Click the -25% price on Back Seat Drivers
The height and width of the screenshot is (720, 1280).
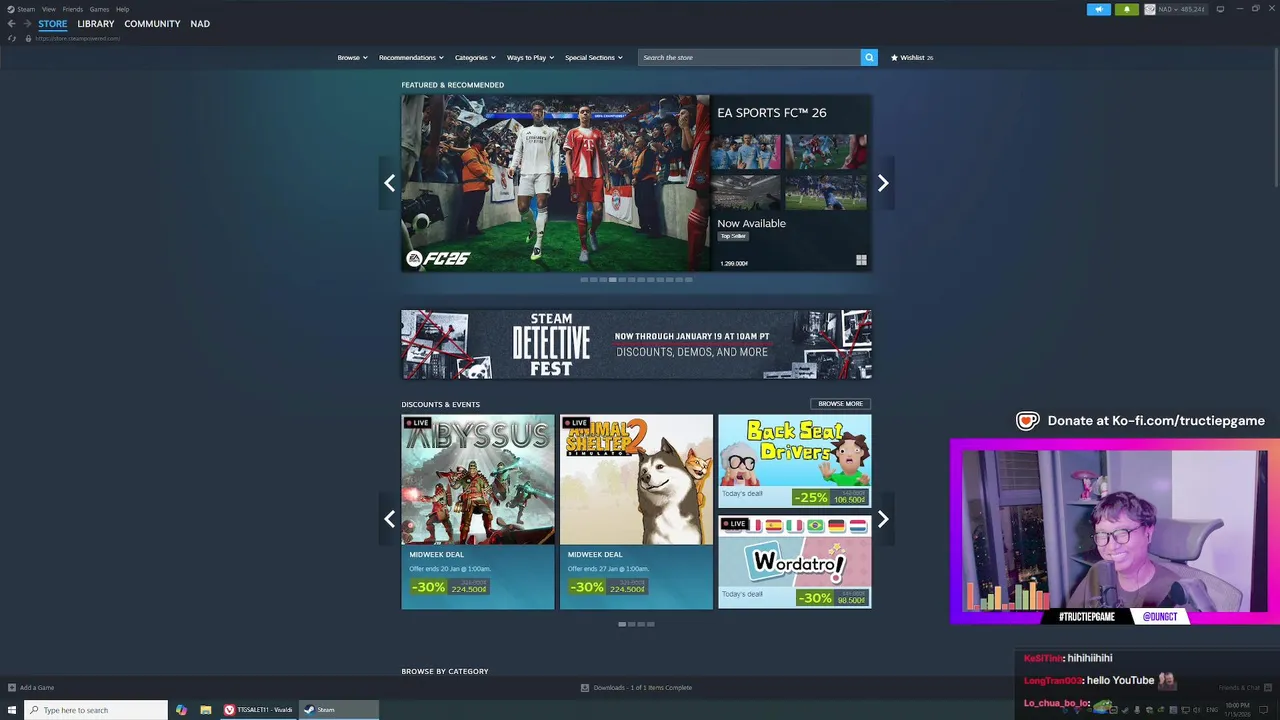pyautogui.click(x=830, y=497)
